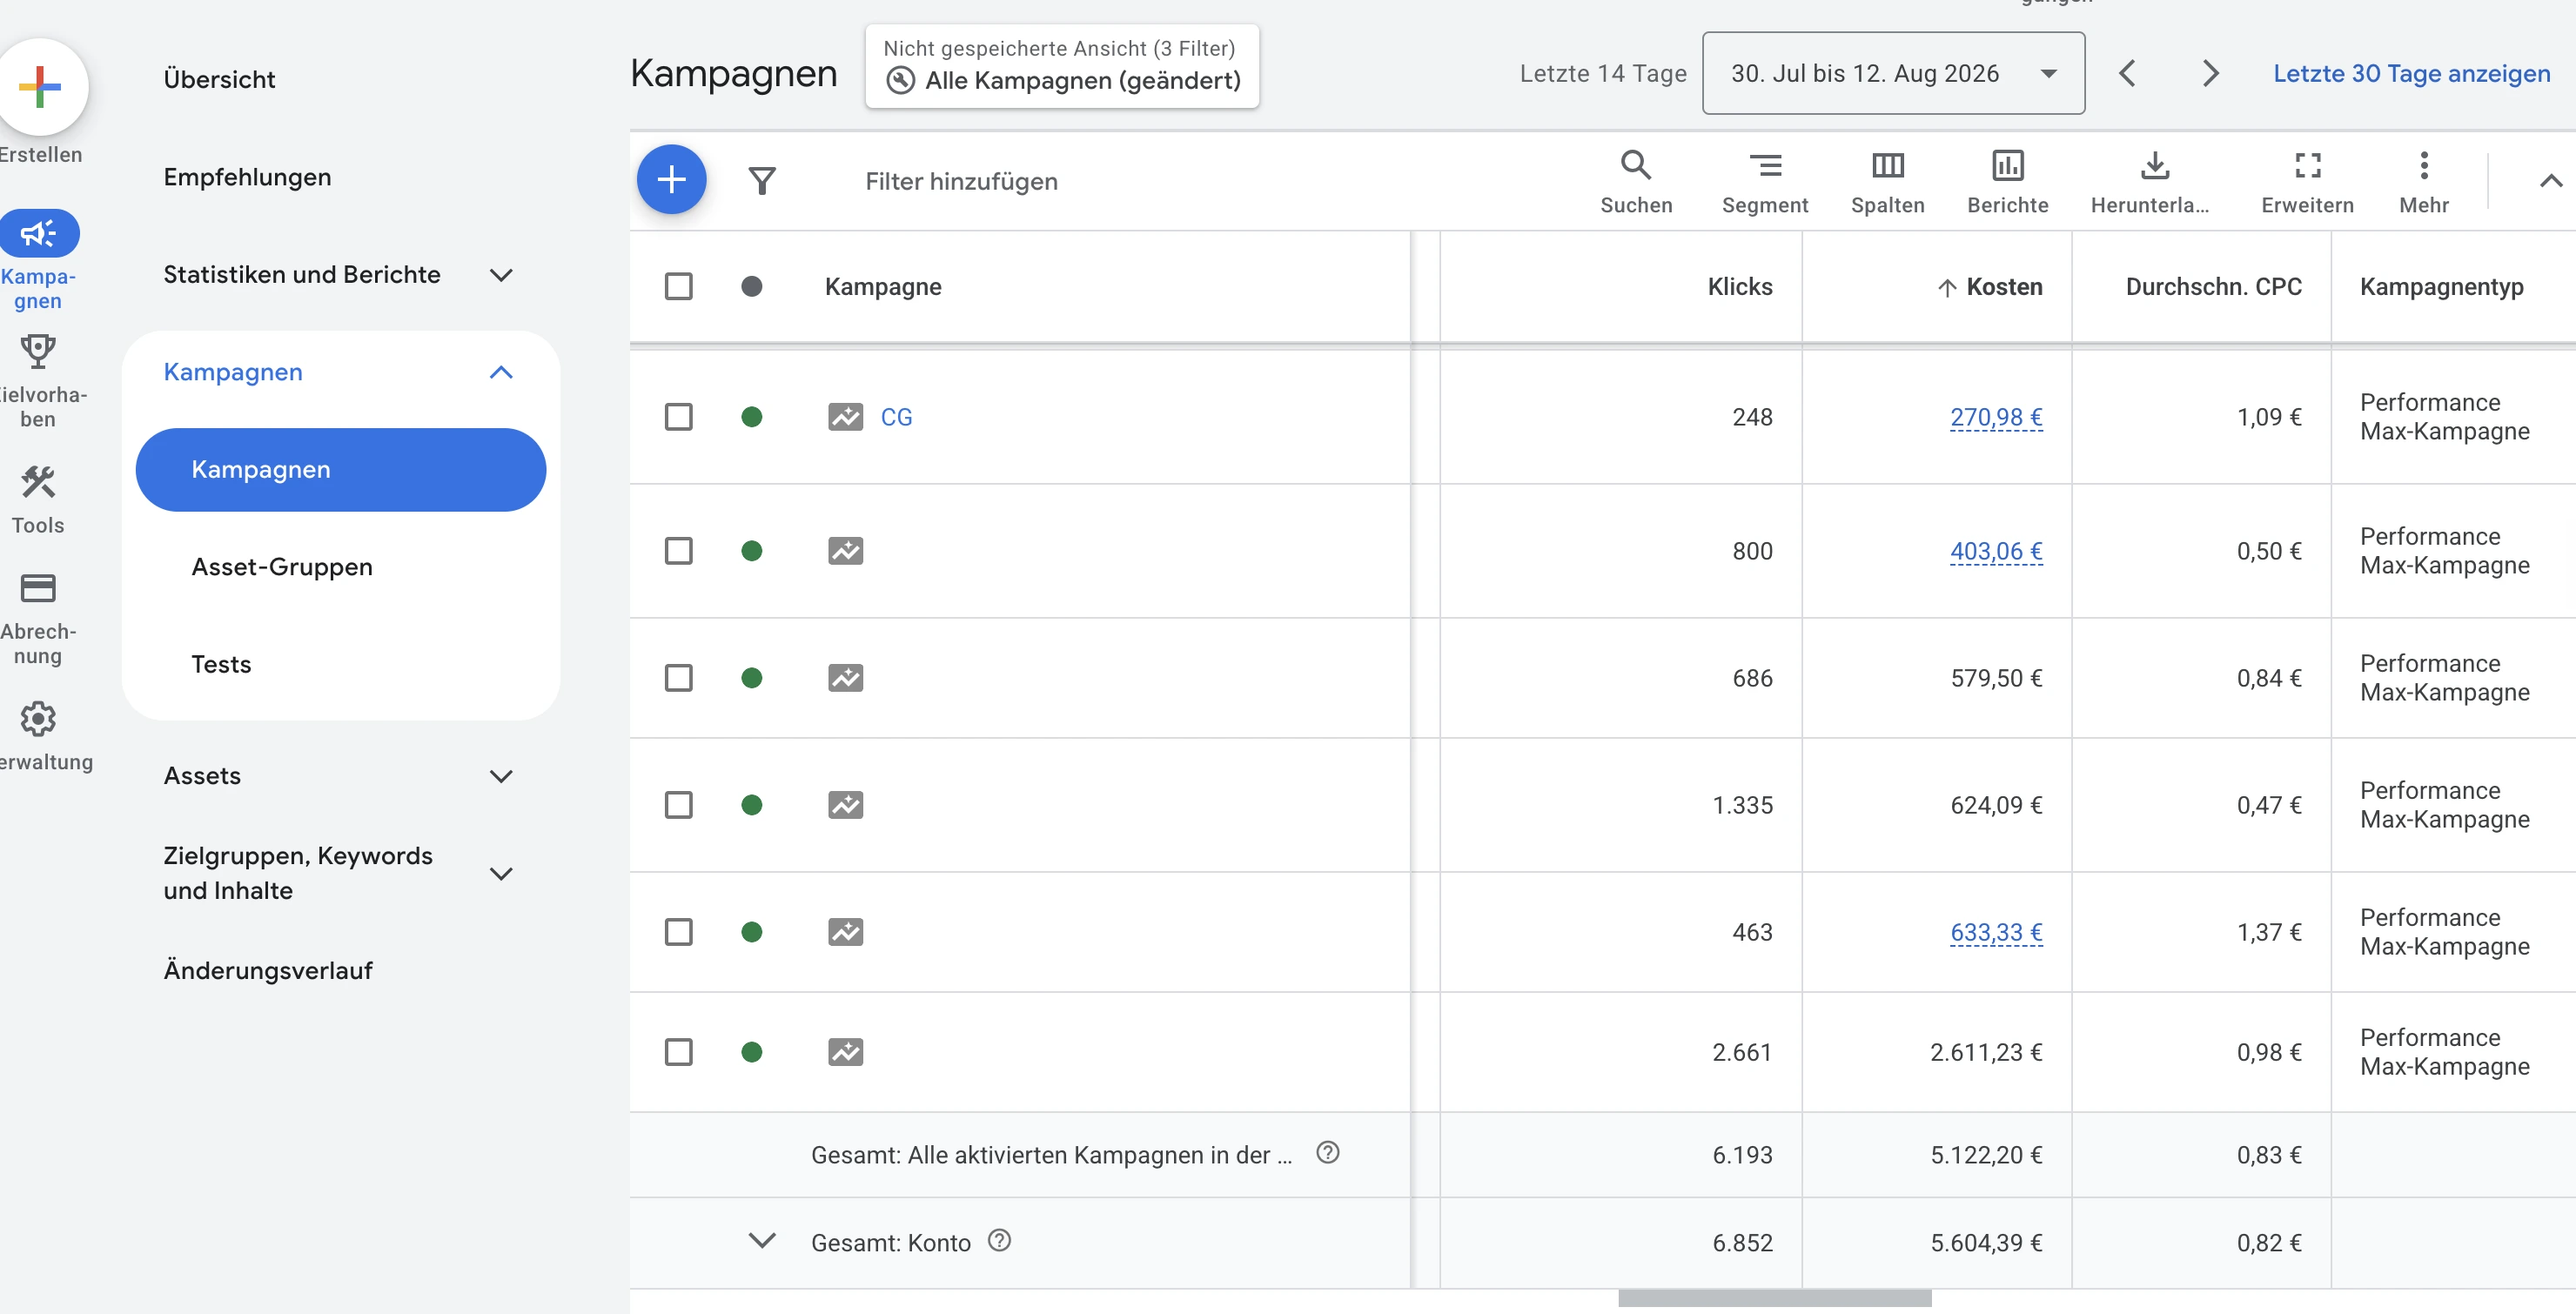Open the Kampagnen megaphone sidebar icon

pos(38,233)
